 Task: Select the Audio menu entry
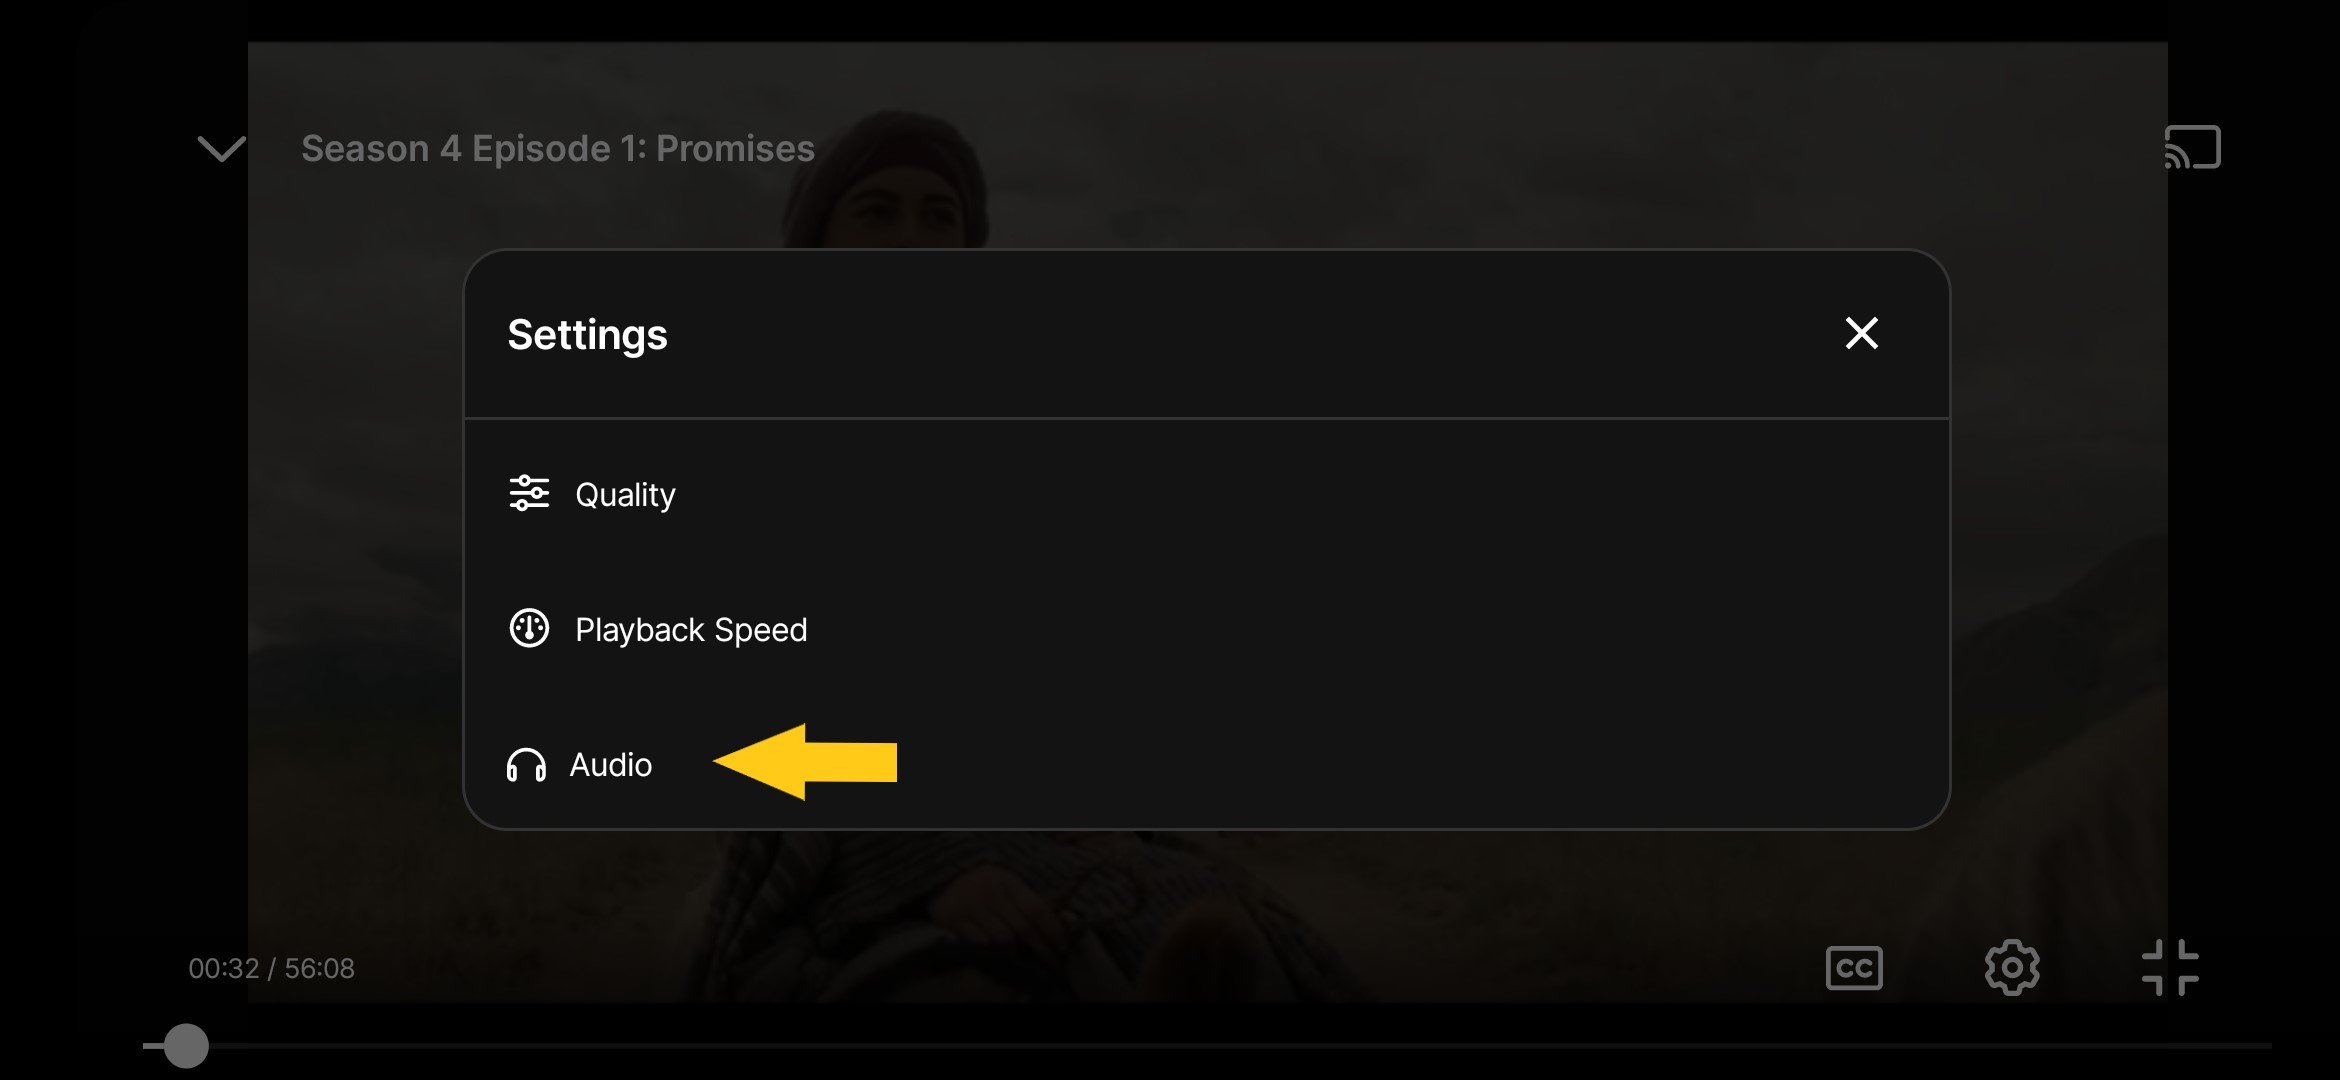click(1207, 764)
